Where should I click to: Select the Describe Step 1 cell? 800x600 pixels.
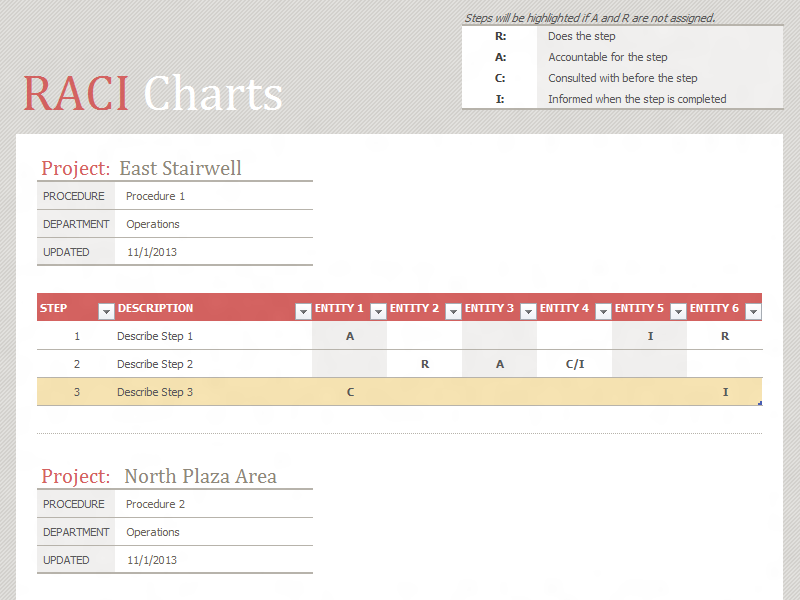(x=214, y=336)
